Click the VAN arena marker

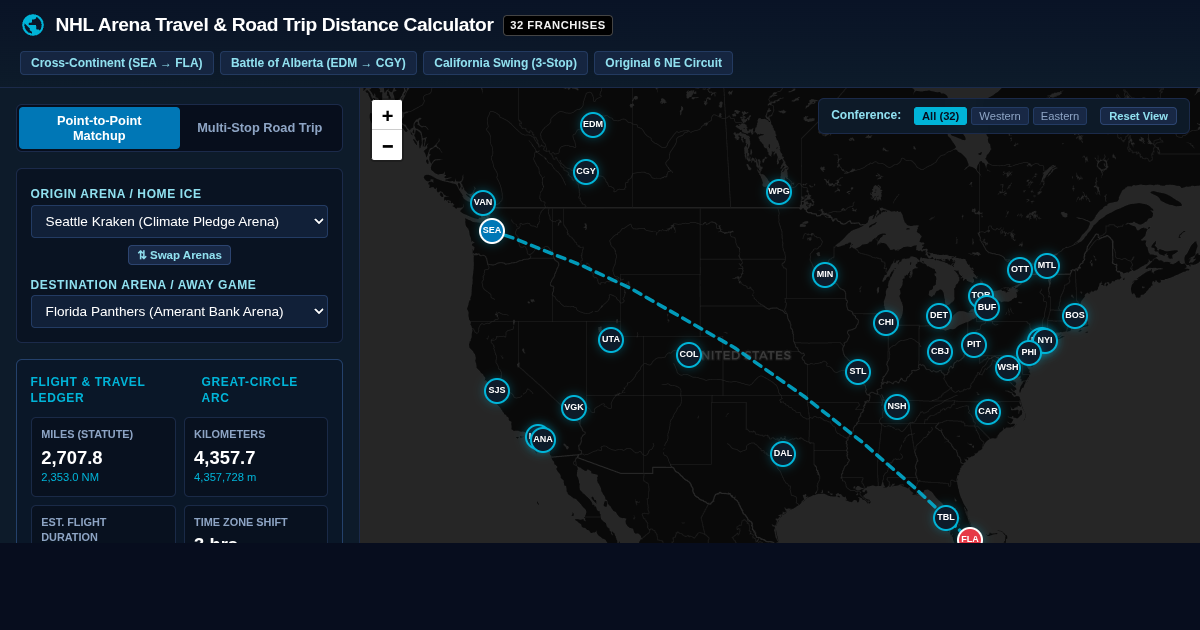click(483, 203)
